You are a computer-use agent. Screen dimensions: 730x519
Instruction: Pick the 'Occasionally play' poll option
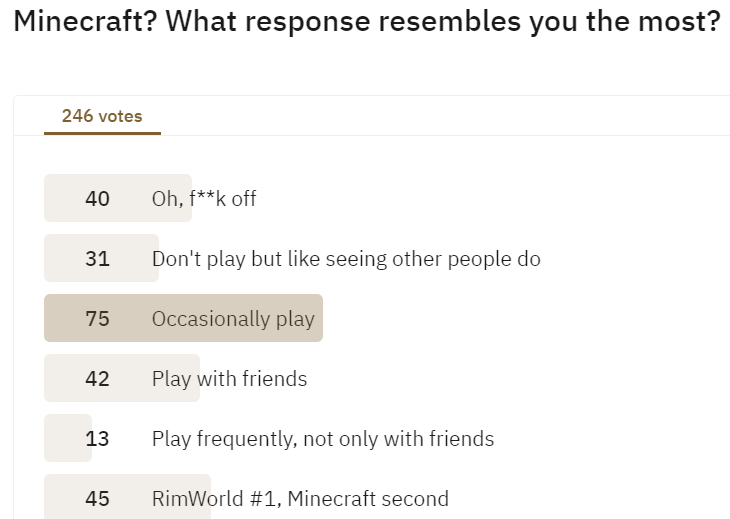click(x=233, y=319)
